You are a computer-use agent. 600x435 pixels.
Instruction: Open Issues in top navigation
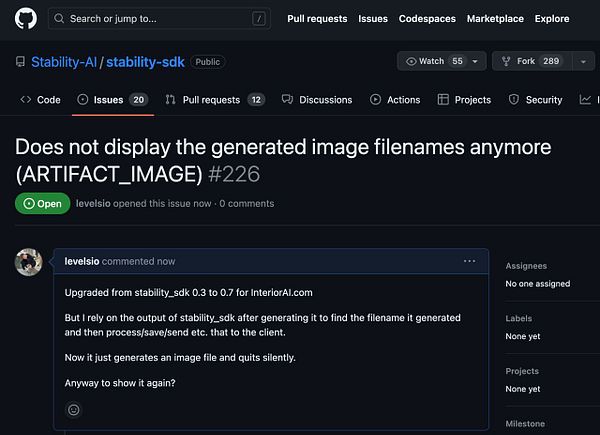click(x=373, y=18)
